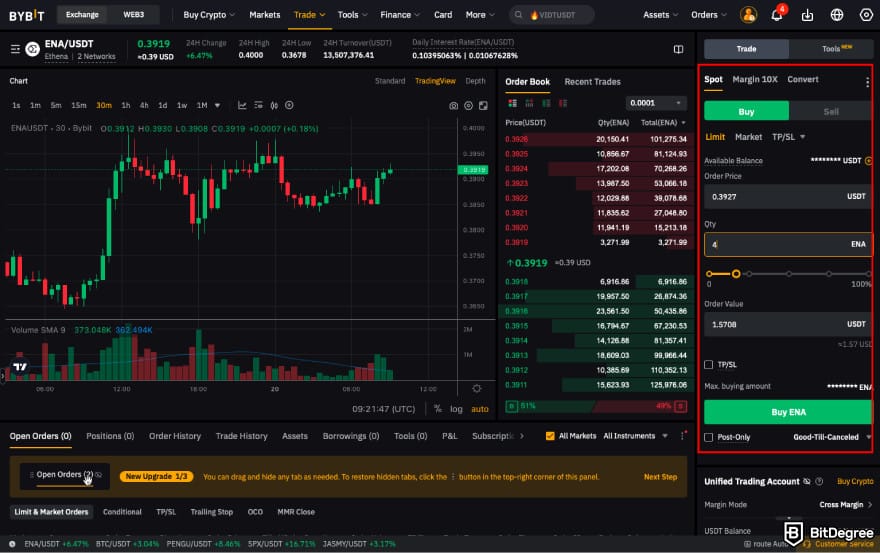The height and width of the screenshot is (553, 880).
Task: Enable the Post-Only checkbox
Action: [709, 437]
